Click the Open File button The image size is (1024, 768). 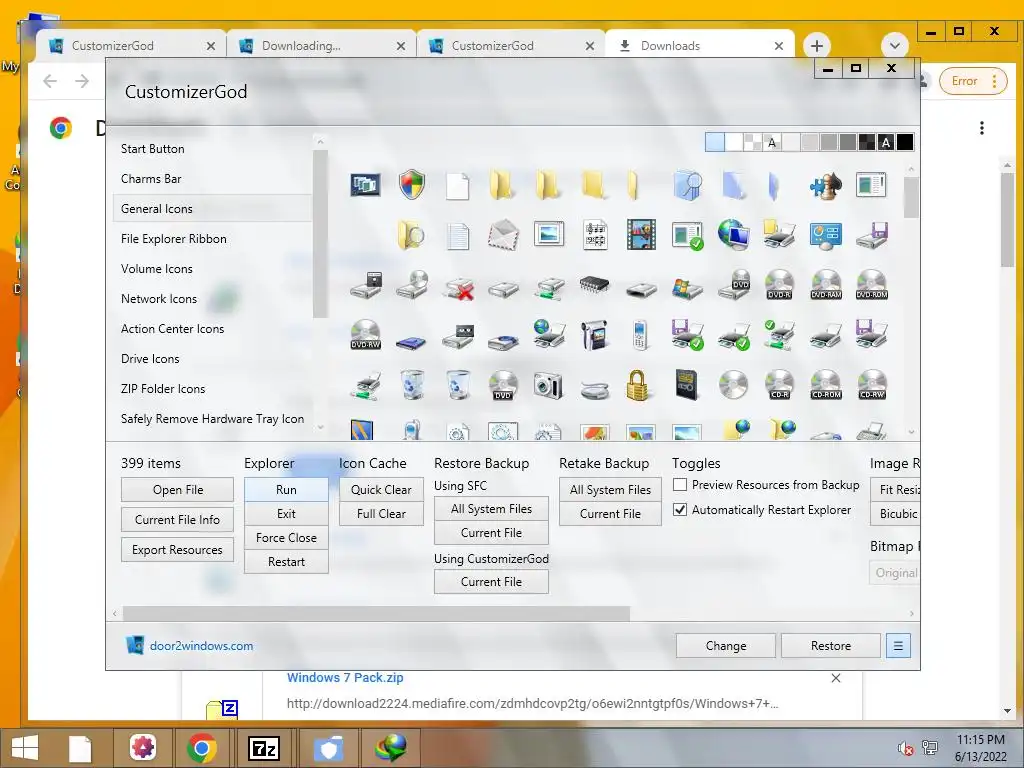(x=178, y=490)
